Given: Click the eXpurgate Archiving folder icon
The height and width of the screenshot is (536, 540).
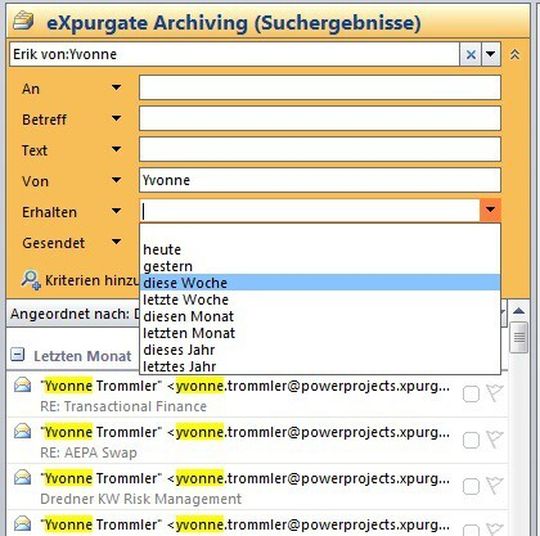Looking at the screenshot, I should (x=23, y=21).
